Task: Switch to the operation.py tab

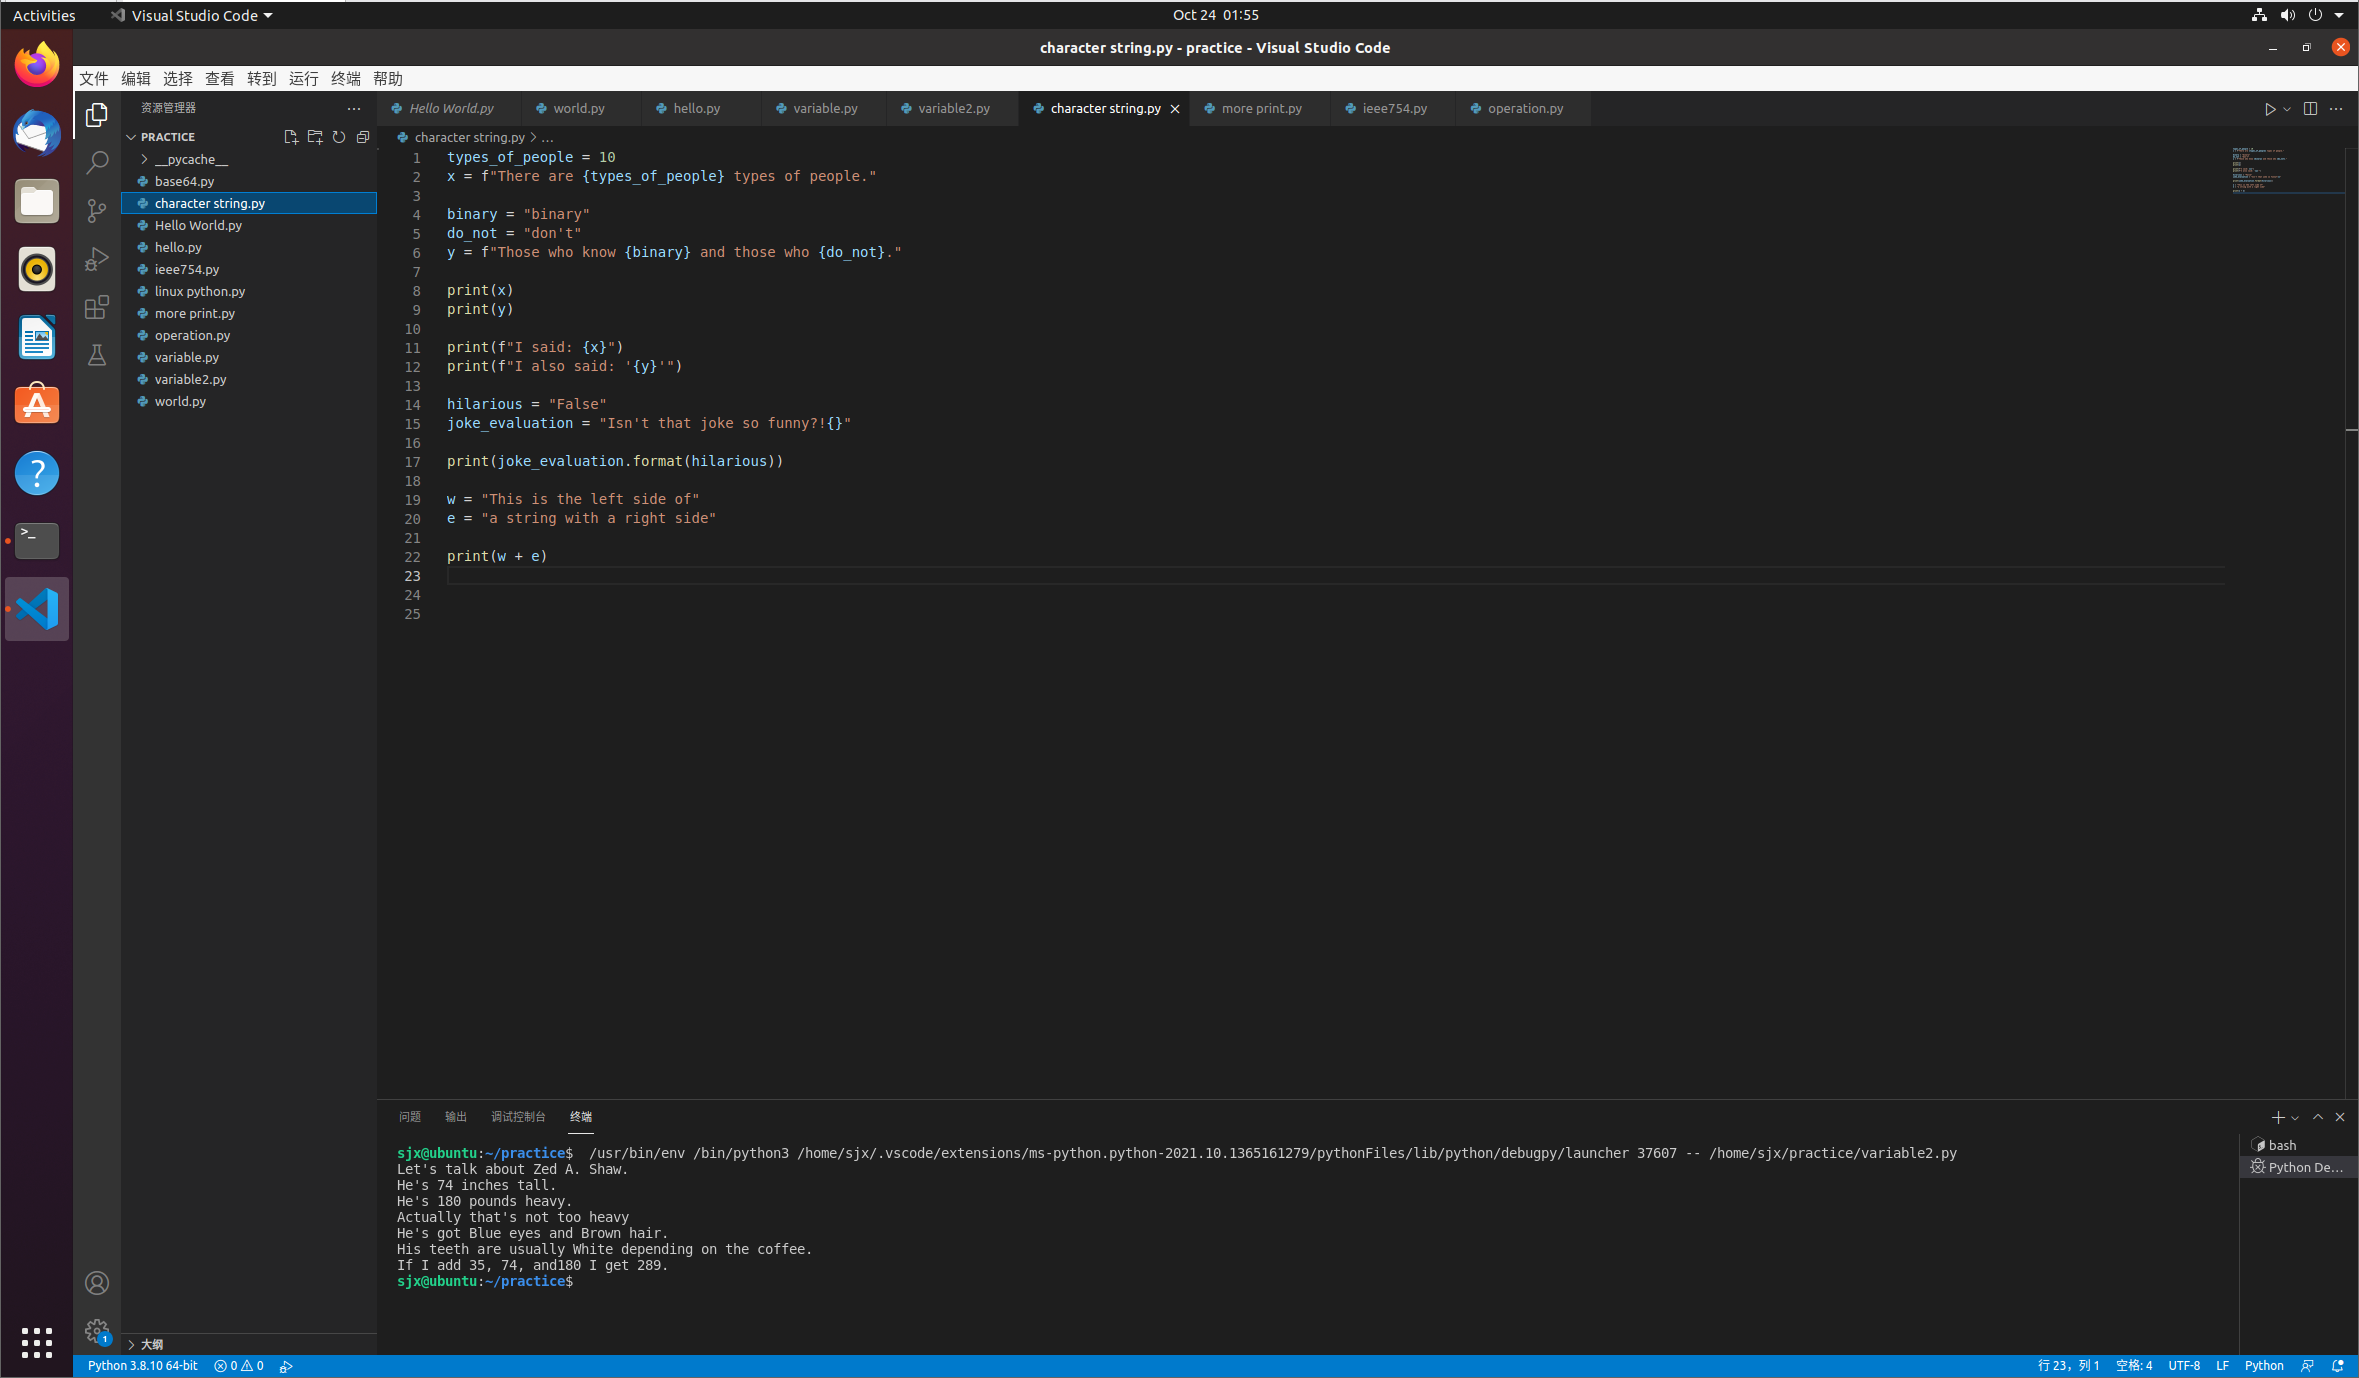Action: 1524,108
